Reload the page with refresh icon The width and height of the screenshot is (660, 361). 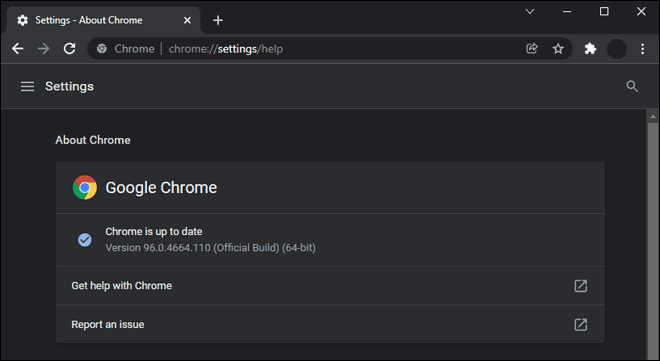pyautogui.click(x=69, y=49)
